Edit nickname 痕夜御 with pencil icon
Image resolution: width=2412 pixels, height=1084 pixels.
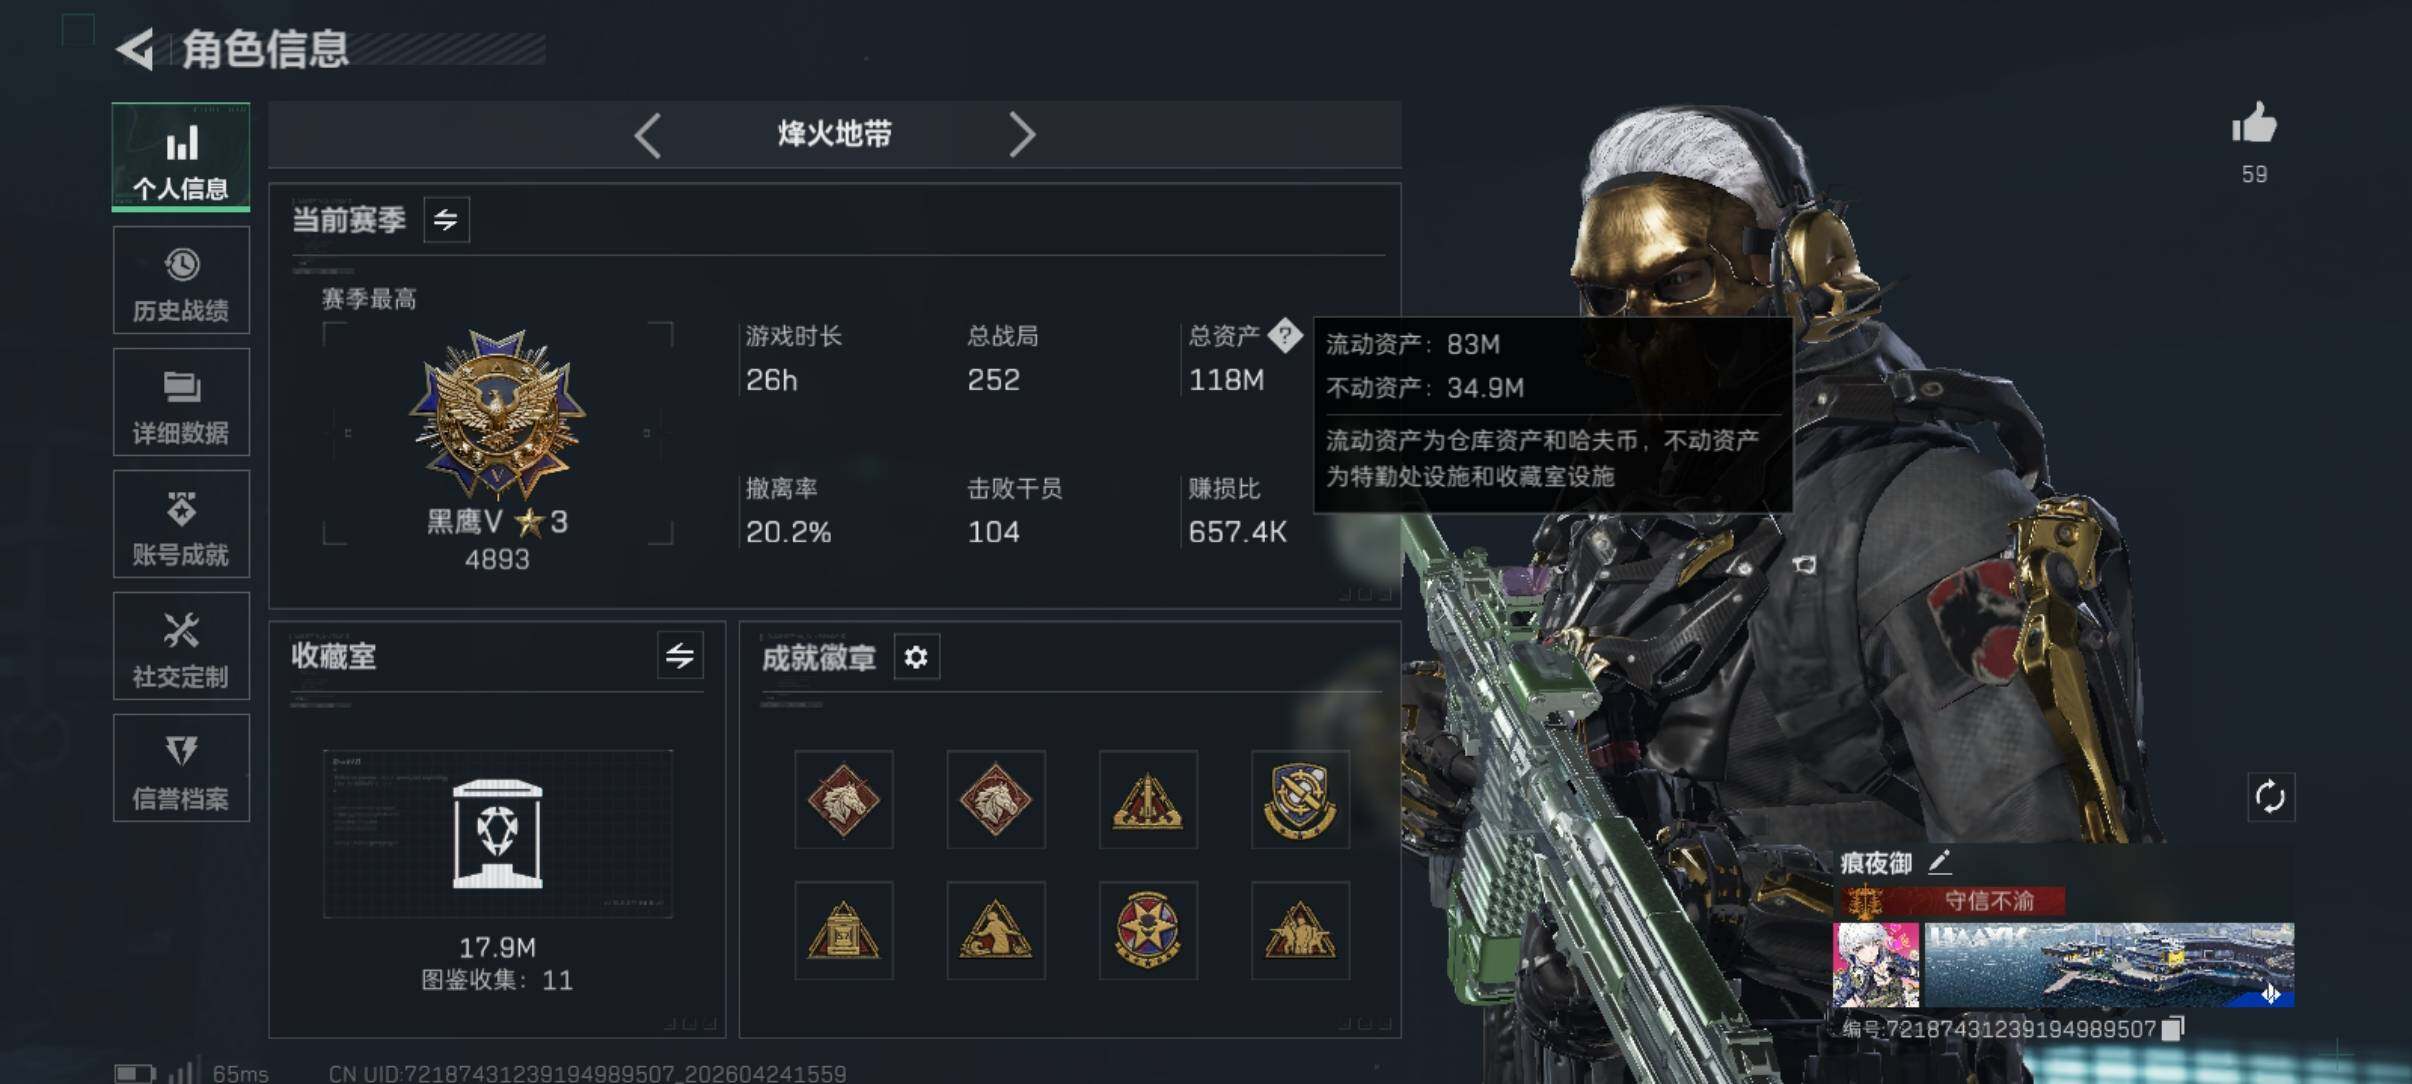point(1939,861)
